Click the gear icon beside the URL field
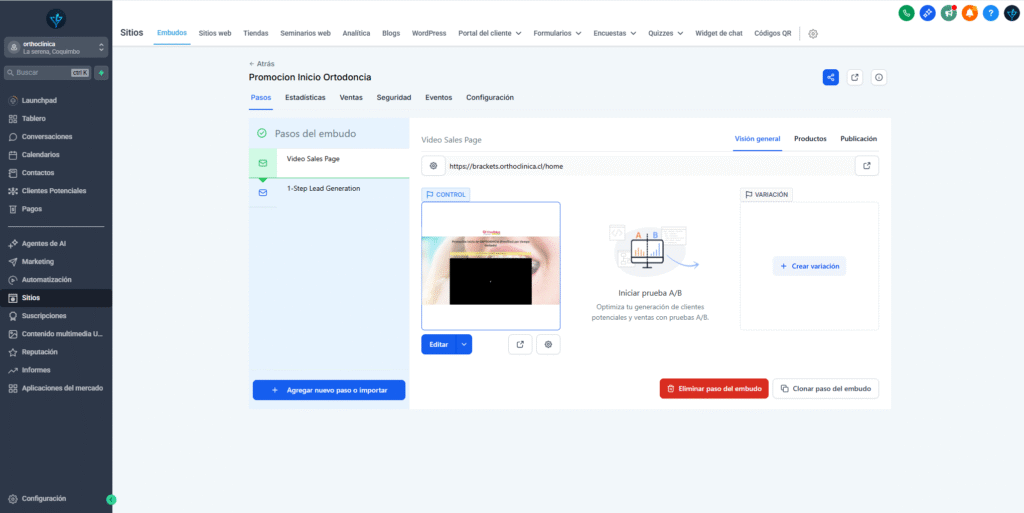 [x=433, y=166]
